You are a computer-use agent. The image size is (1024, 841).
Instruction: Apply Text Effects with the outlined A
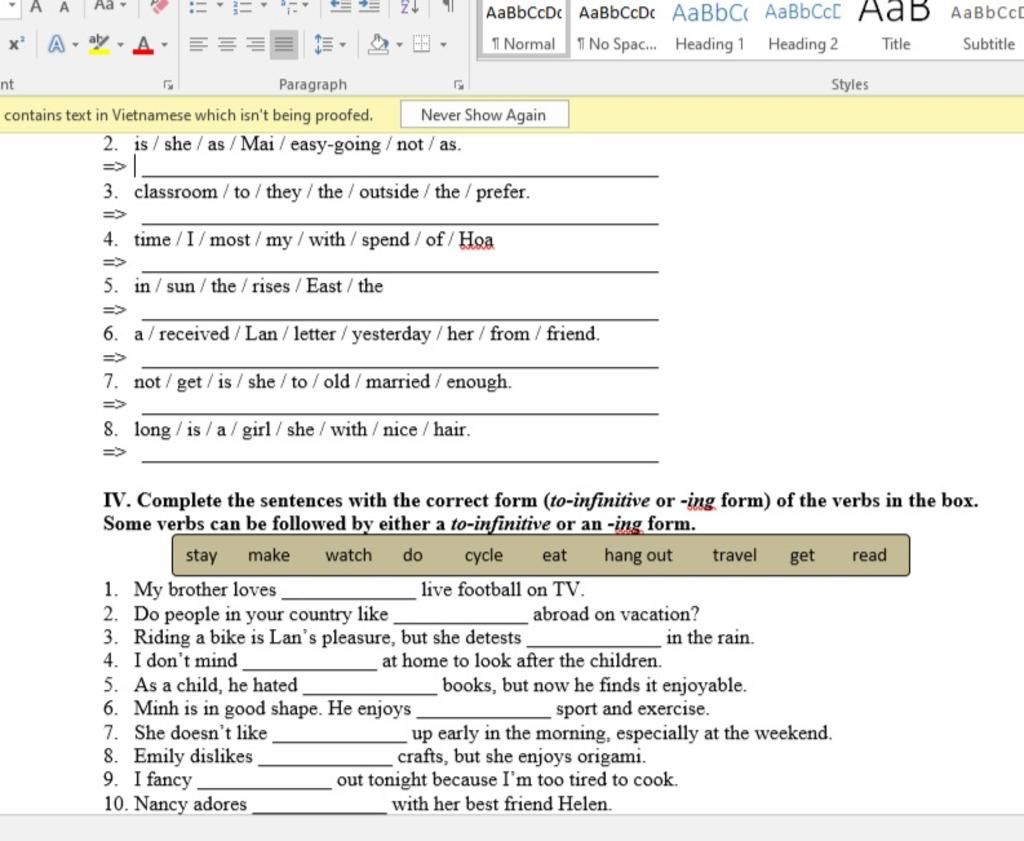coord(57,44)
